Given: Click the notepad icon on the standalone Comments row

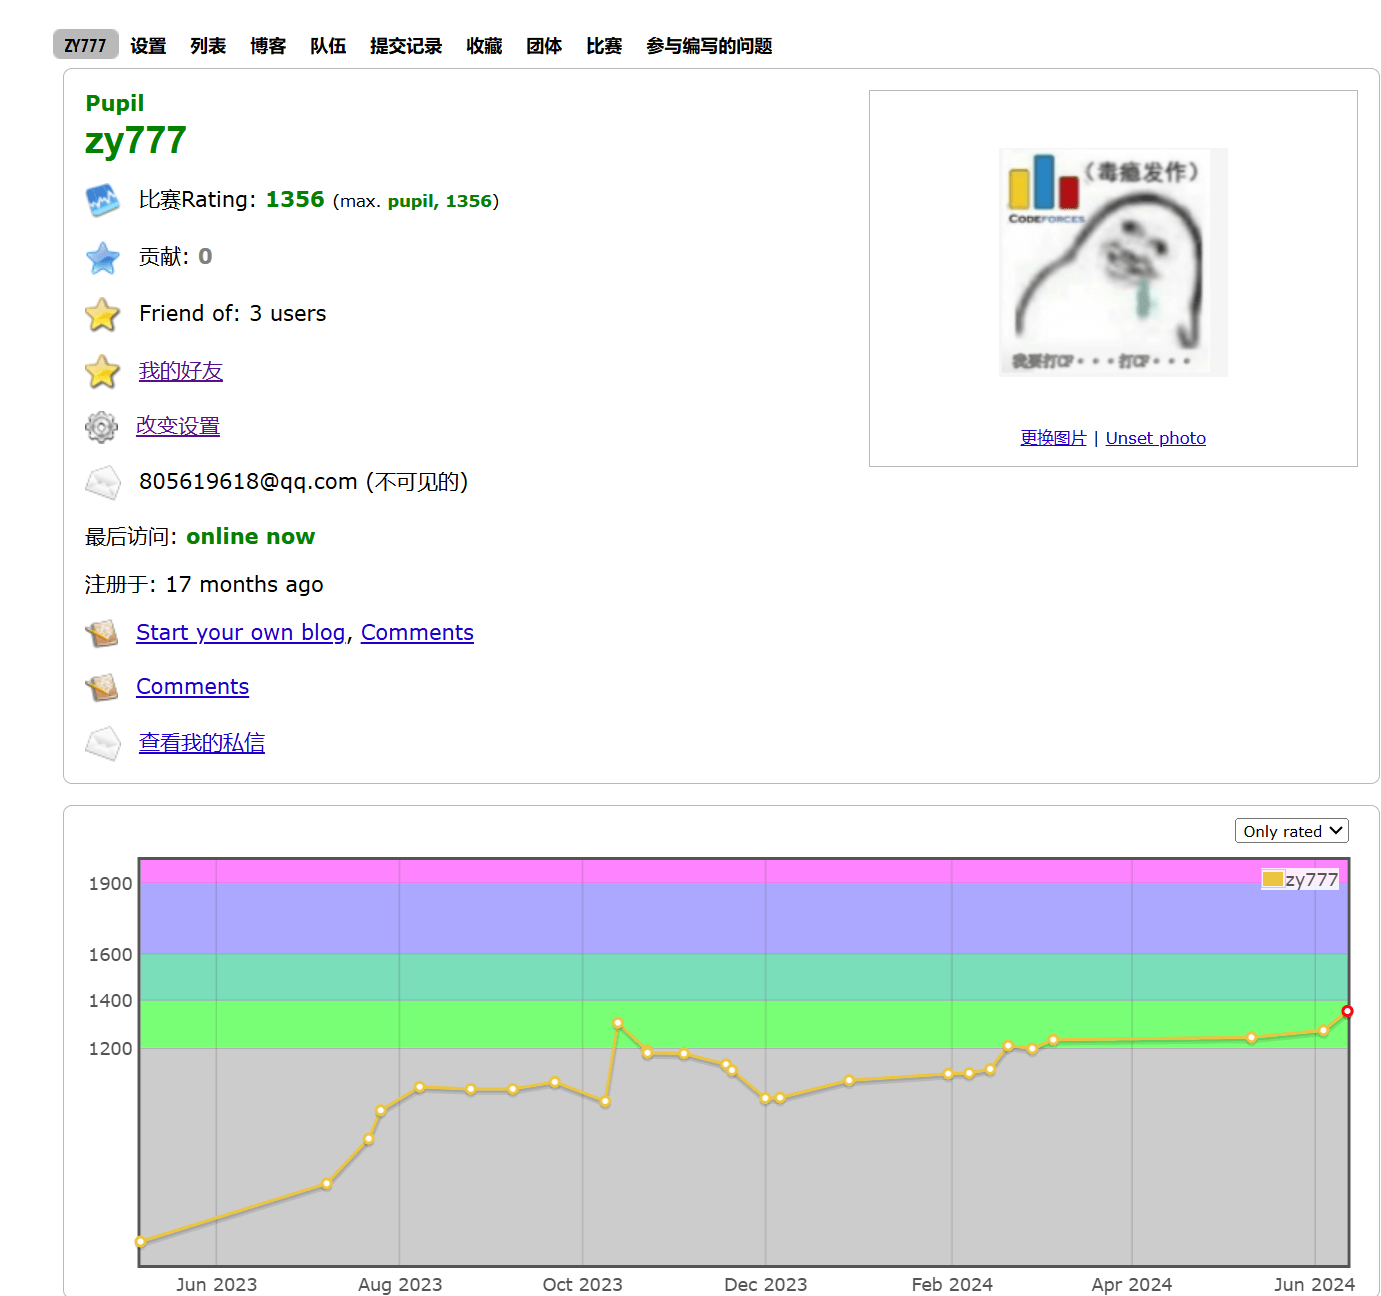Looking at the screenshot, I should pos(101,687).
